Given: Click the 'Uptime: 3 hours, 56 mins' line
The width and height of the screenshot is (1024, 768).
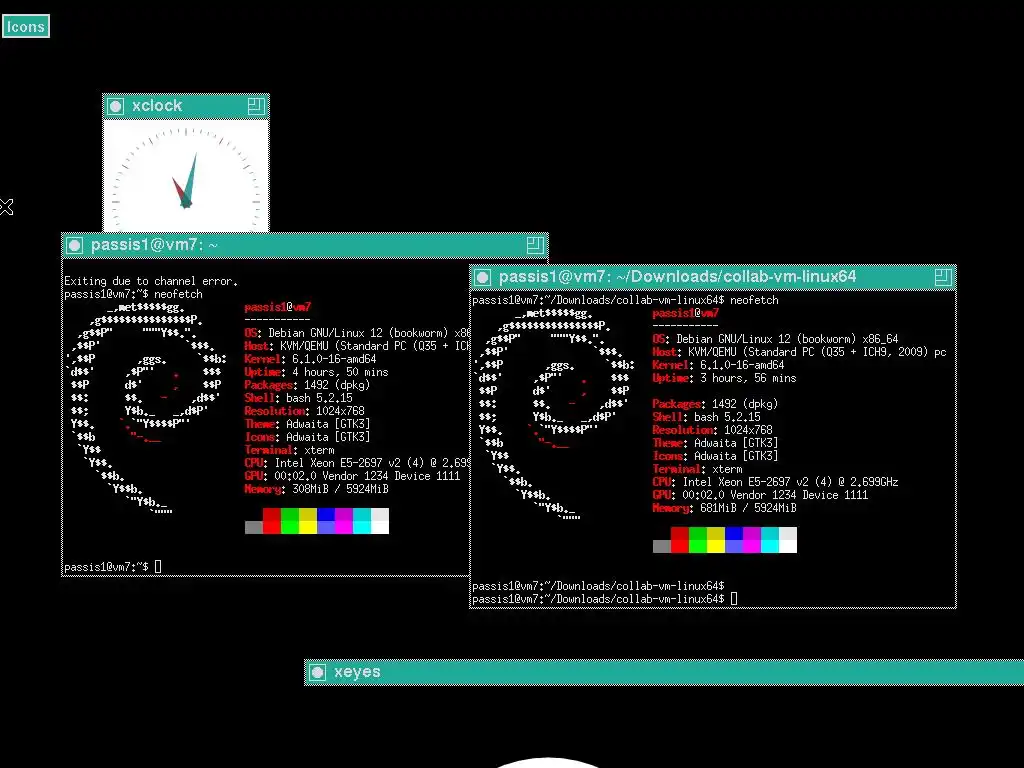Looking at the screenshot, I should tap(724, 378).
